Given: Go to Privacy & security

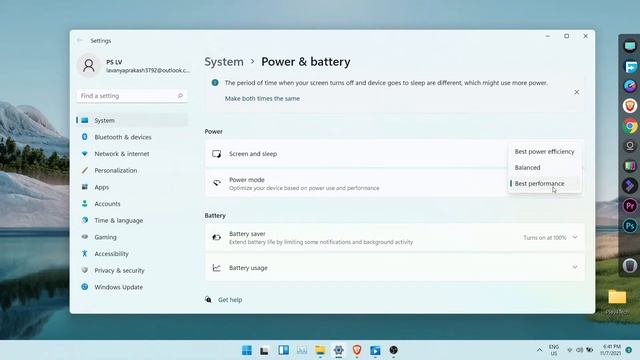Looking at the screenshot, I should pos(132,271).
